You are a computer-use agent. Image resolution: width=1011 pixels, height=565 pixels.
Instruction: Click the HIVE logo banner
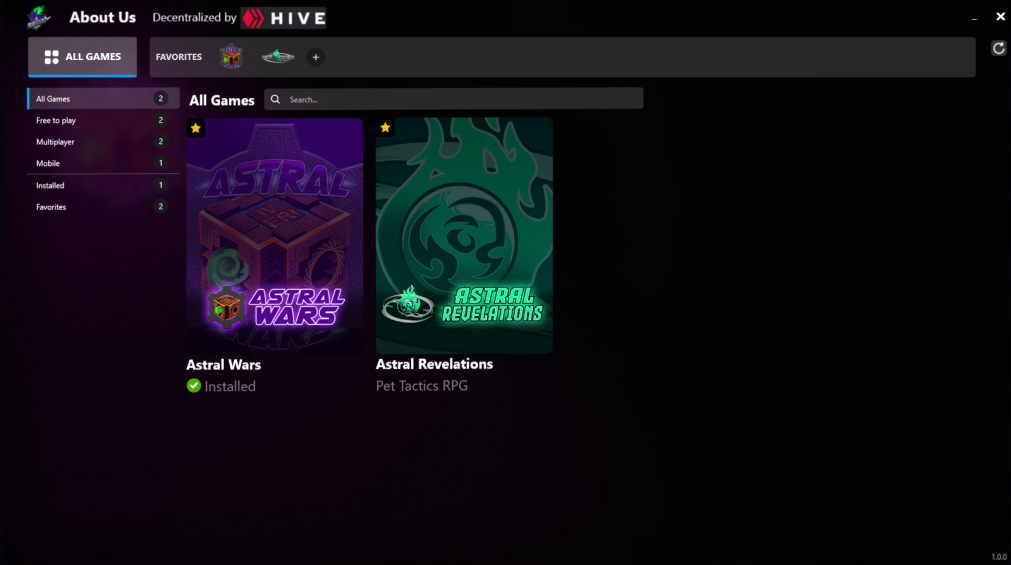[x=284, y=18]
